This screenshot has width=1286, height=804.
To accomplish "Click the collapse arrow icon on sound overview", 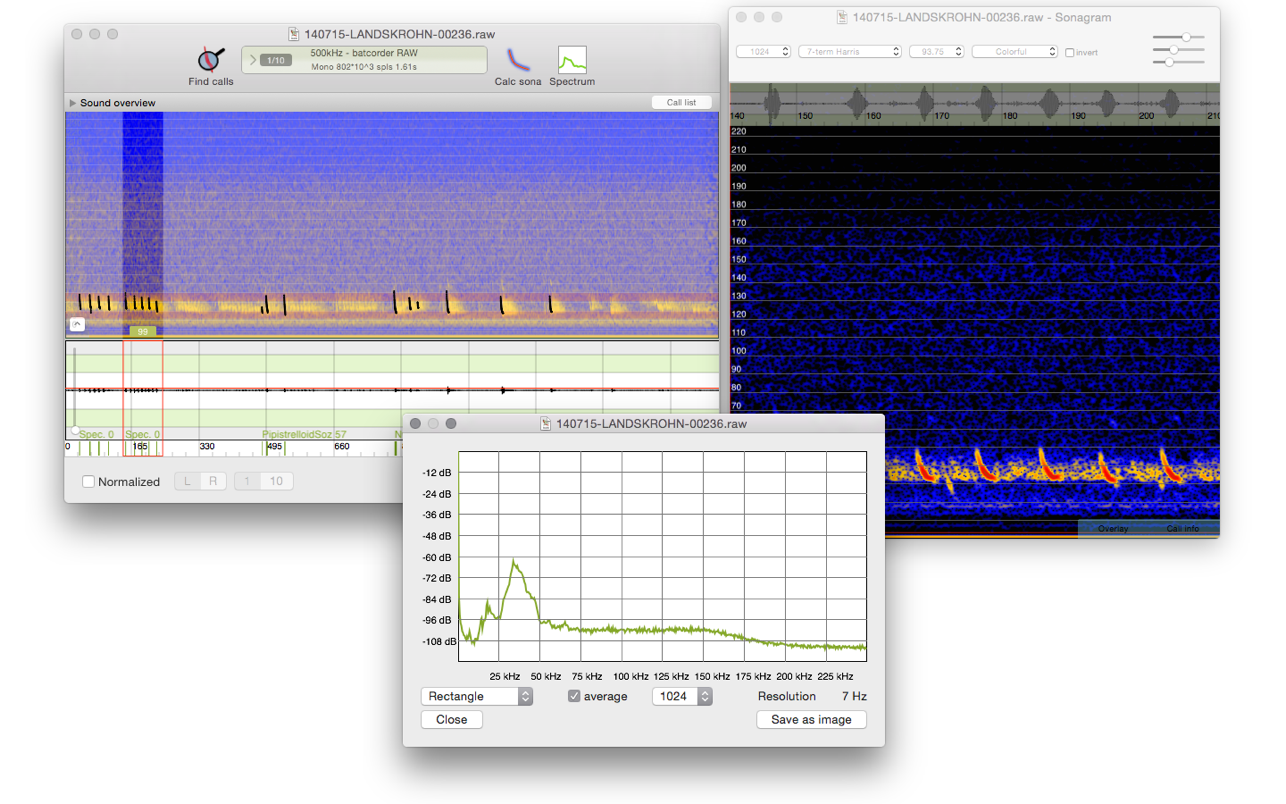I will 77,324.
